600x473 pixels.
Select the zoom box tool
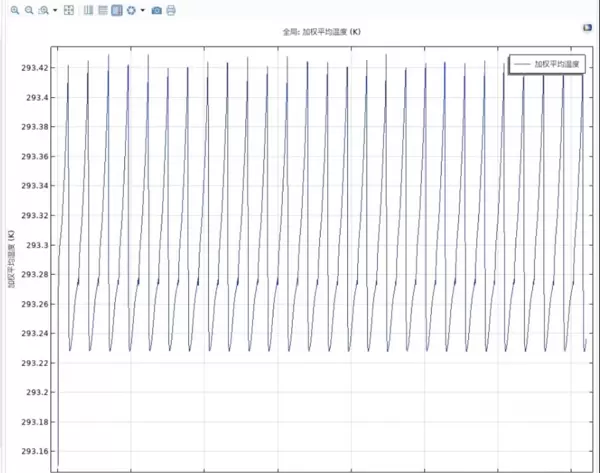(43, 10)
